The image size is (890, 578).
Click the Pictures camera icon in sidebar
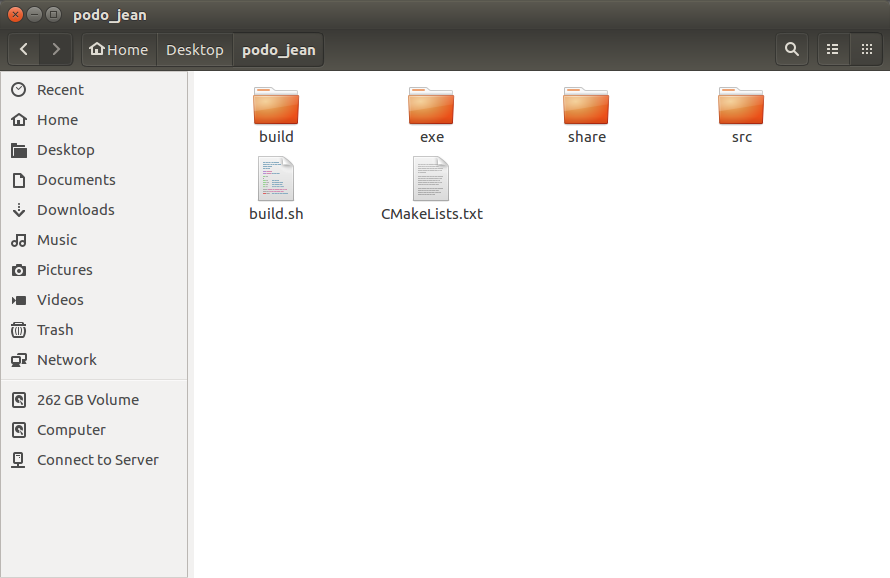(19, 270)
